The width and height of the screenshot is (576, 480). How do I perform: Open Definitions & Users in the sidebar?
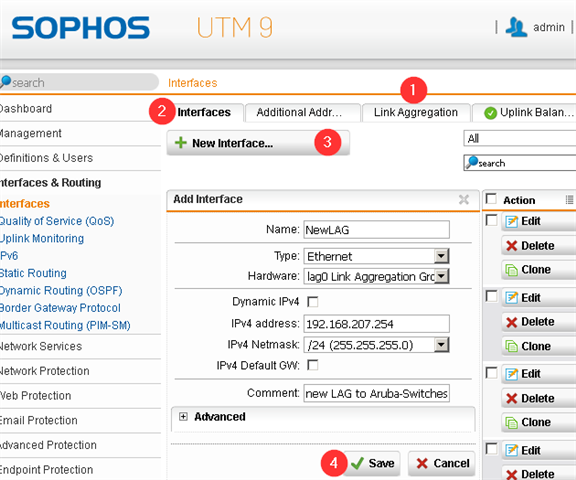(x=80, y=158)
